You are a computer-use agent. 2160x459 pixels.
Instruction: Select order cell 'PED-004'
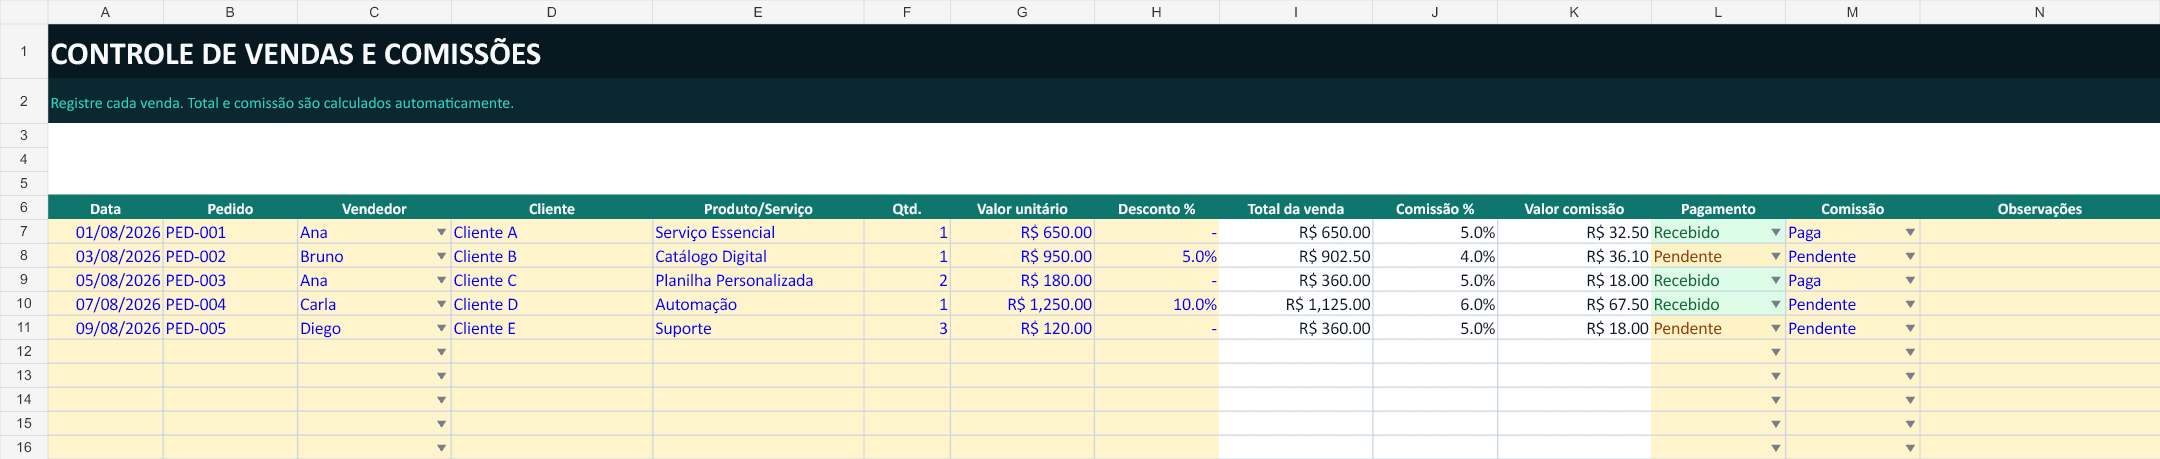click(230, 304)
